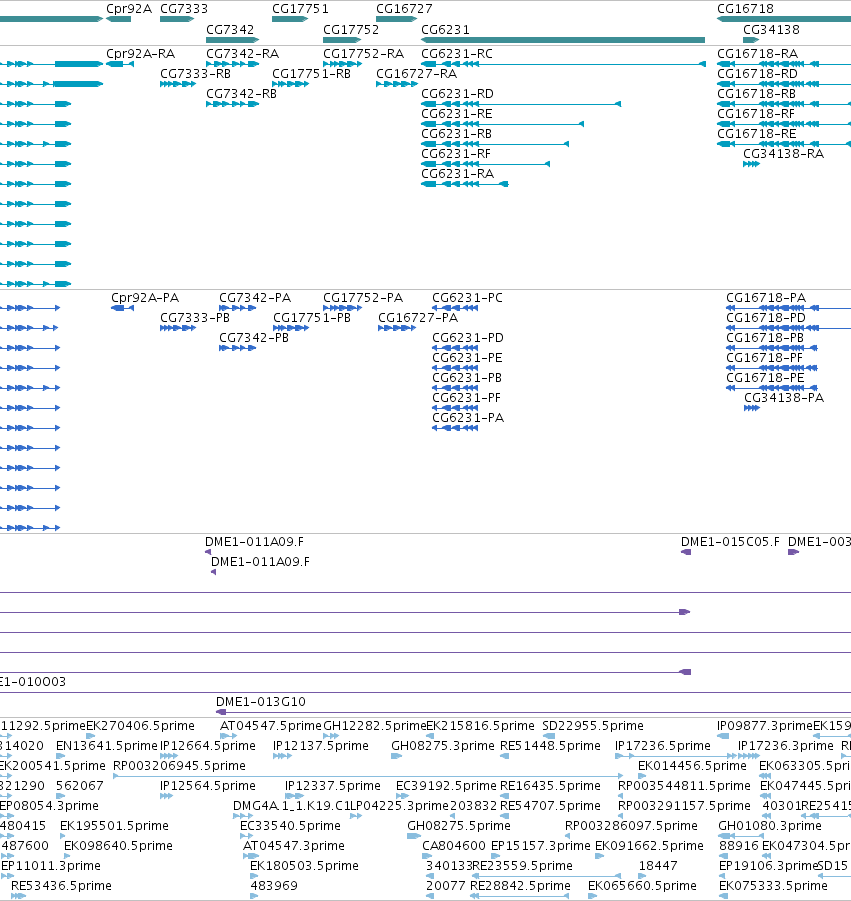Click transcript CG7342-RA
Image resolution: width=851 pixels, height=901 pixels.
tap(242, 54)
